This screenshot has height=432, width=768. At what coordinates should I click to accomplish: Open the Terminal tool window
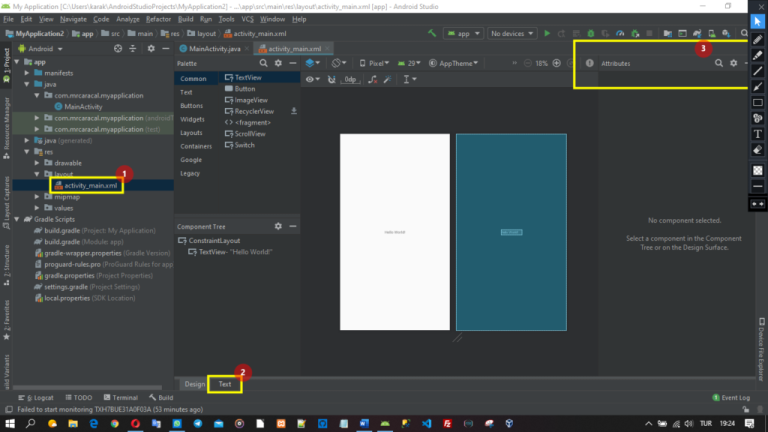[124, 397]
